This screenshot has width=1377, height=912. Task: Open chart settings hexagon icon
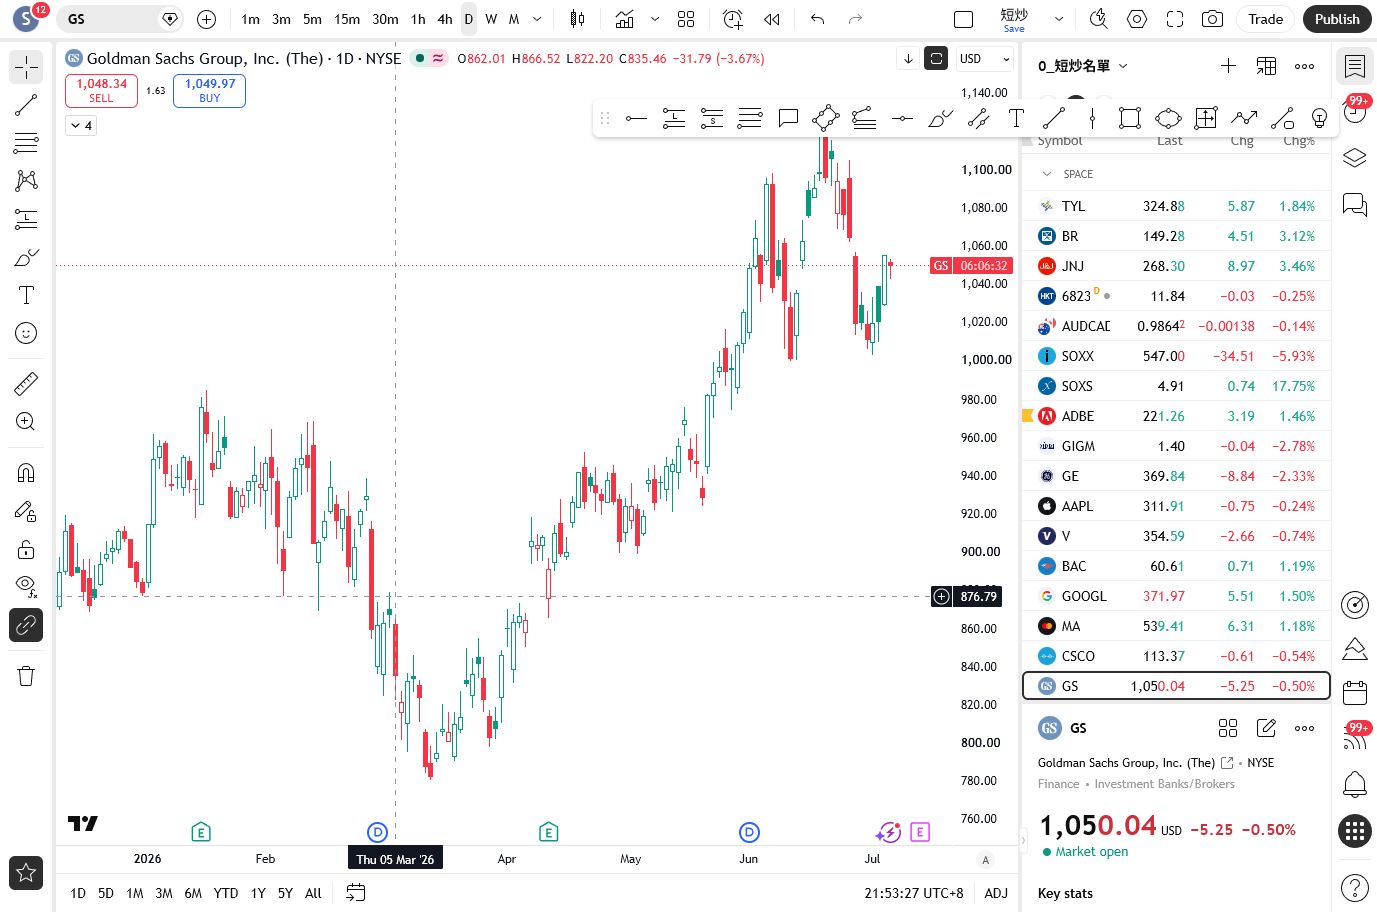tap(1137, 19)
